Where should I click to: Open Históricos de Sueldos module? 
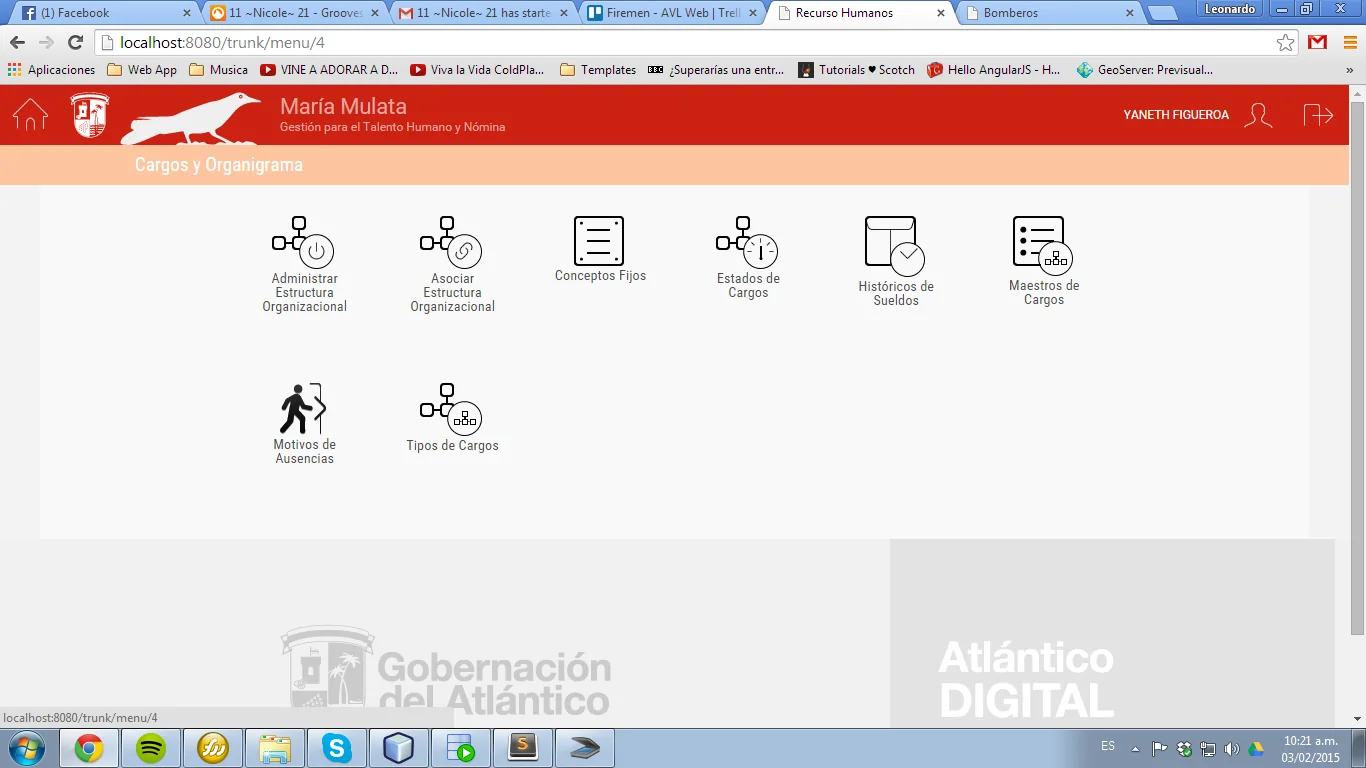896,261
